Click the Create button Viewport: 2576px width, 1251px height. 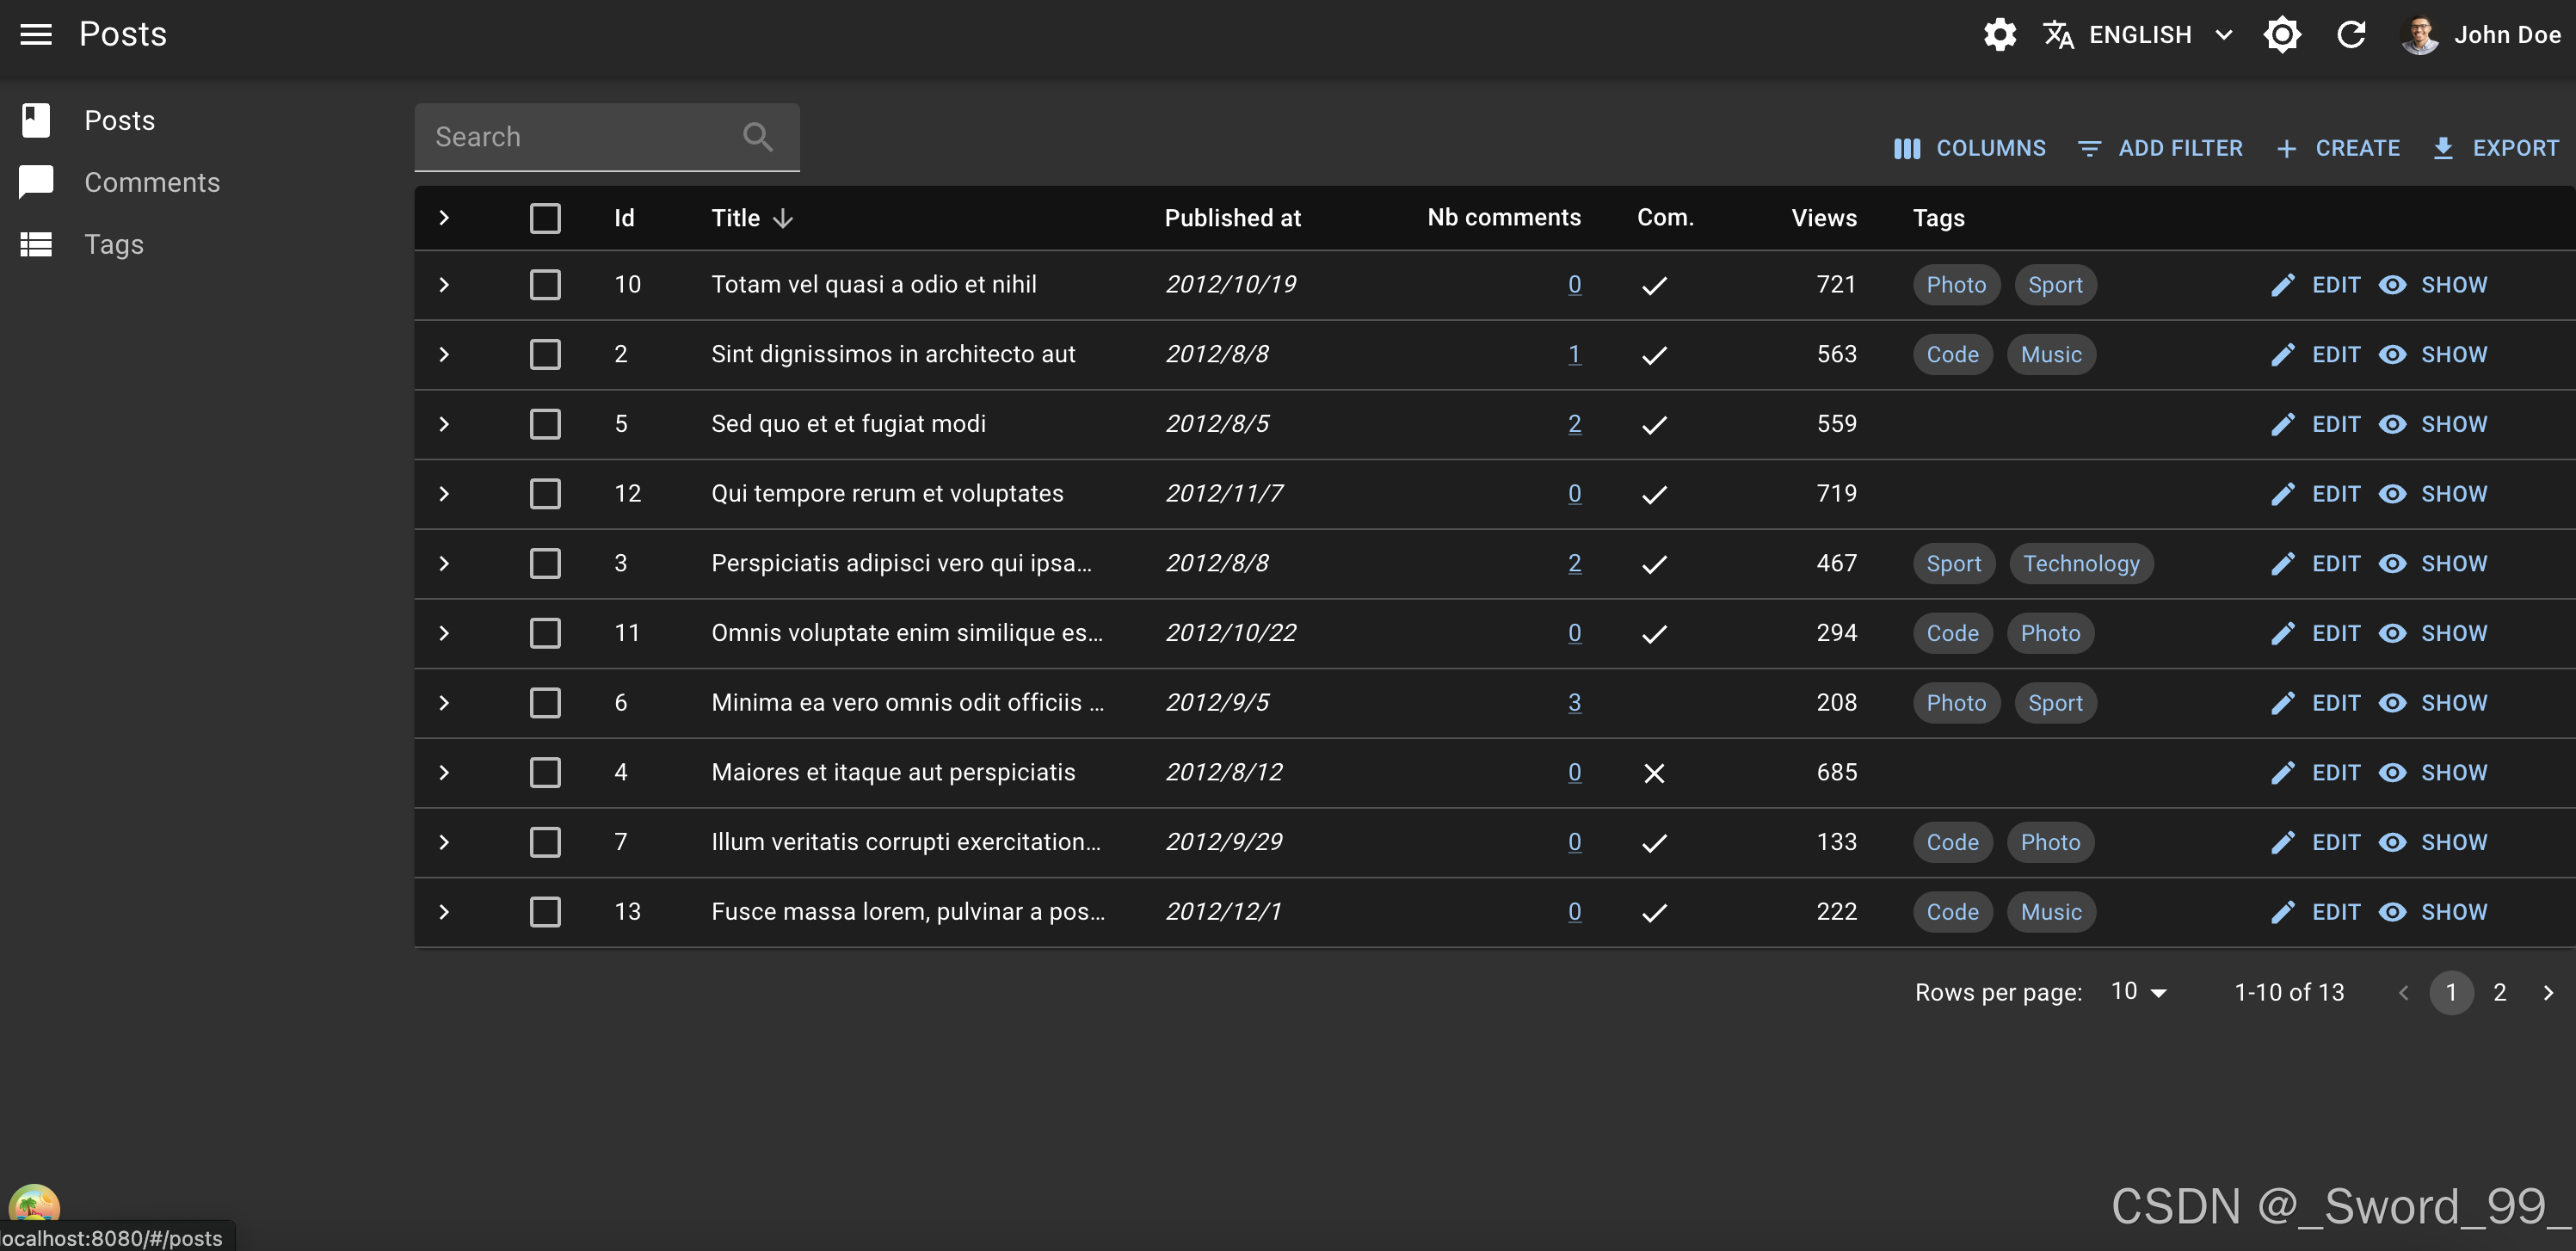click(x=2338, y=149)
